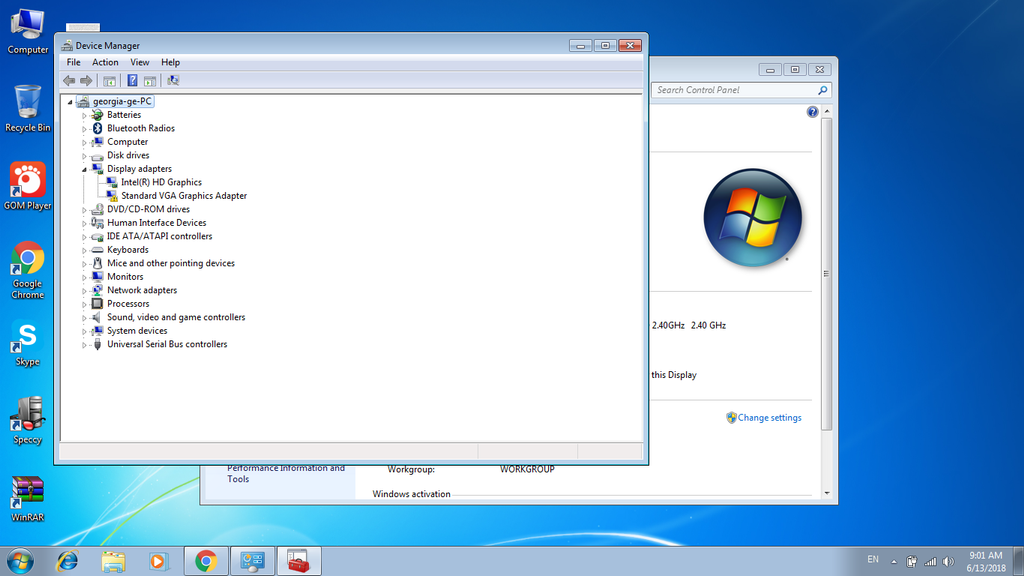The height and width of the screenshot is (576, 1024).
Task: Expand the Universal Serial Bus controllers node
Action: [x=85, y=344]
